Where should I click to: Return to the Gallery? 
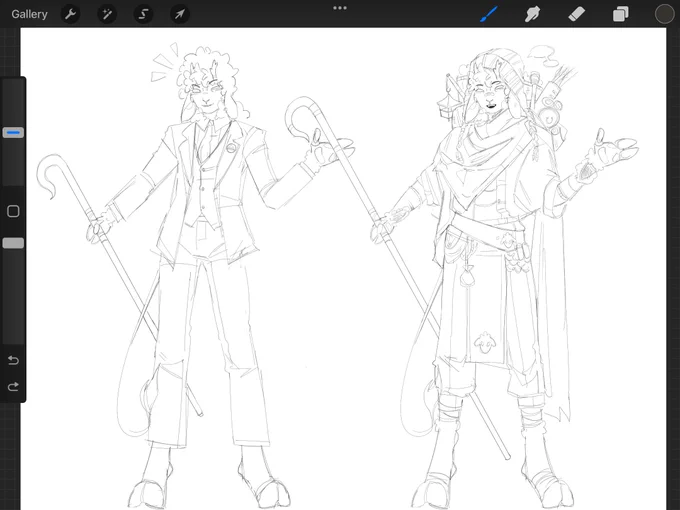click(x=29, y=14)
